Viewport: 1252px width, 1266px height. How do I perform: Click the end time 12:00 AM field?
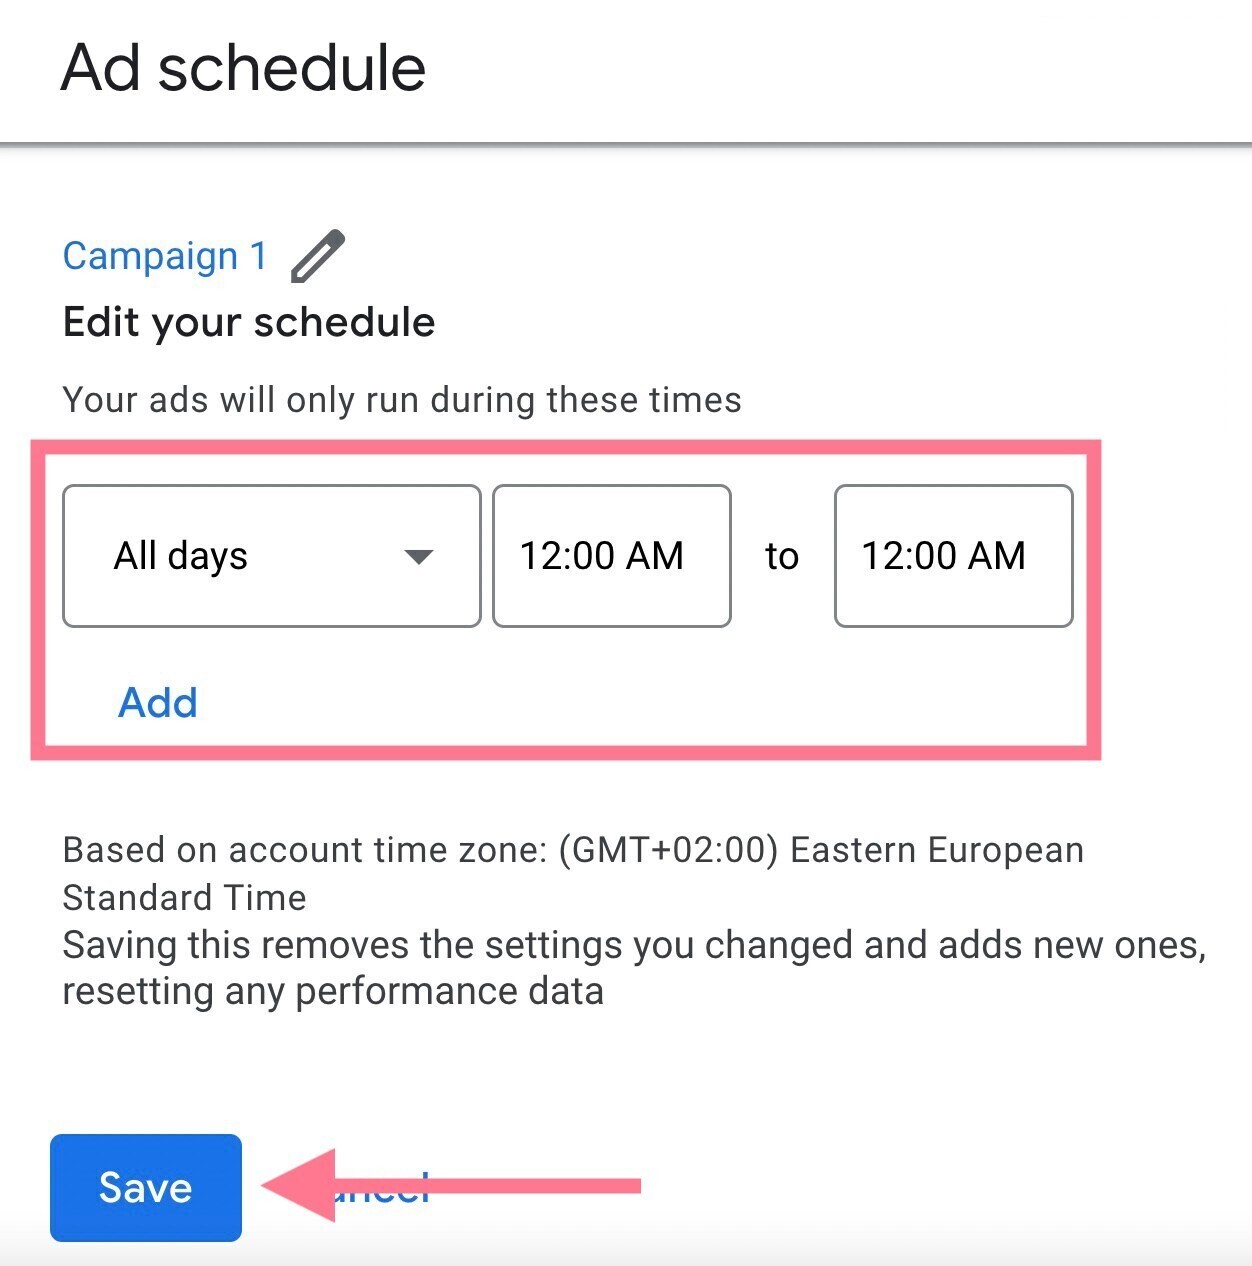click(953, 556)
